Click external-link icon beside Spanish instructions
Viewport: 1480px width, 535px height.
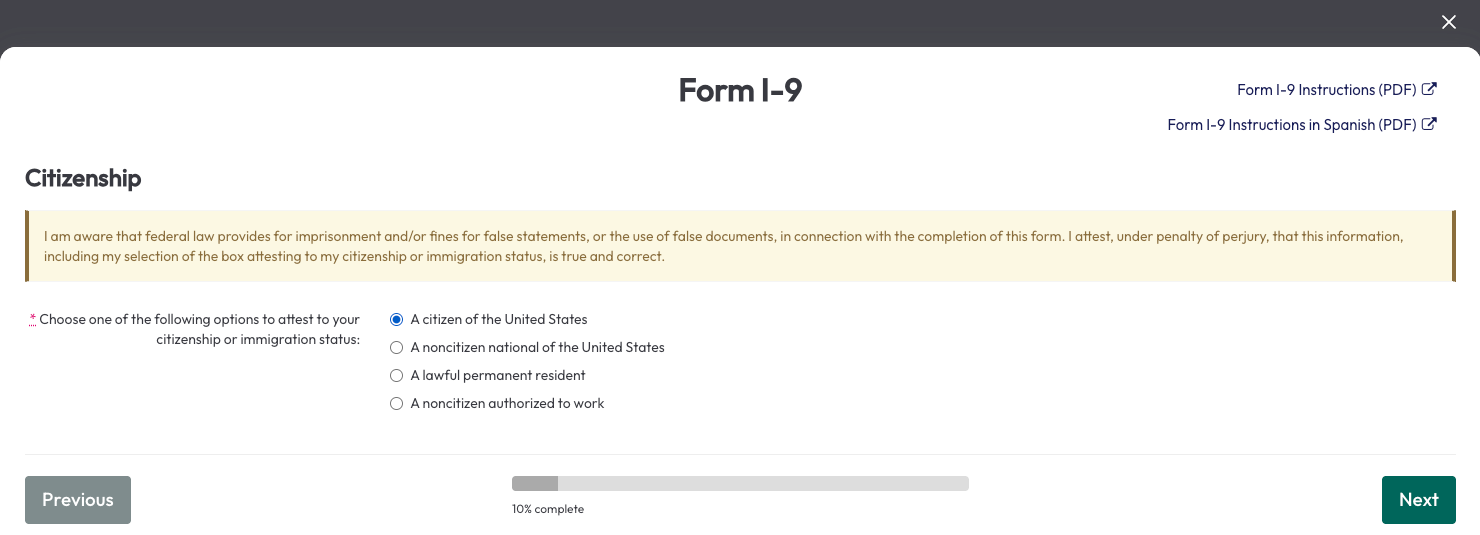tap(1430, 124)
